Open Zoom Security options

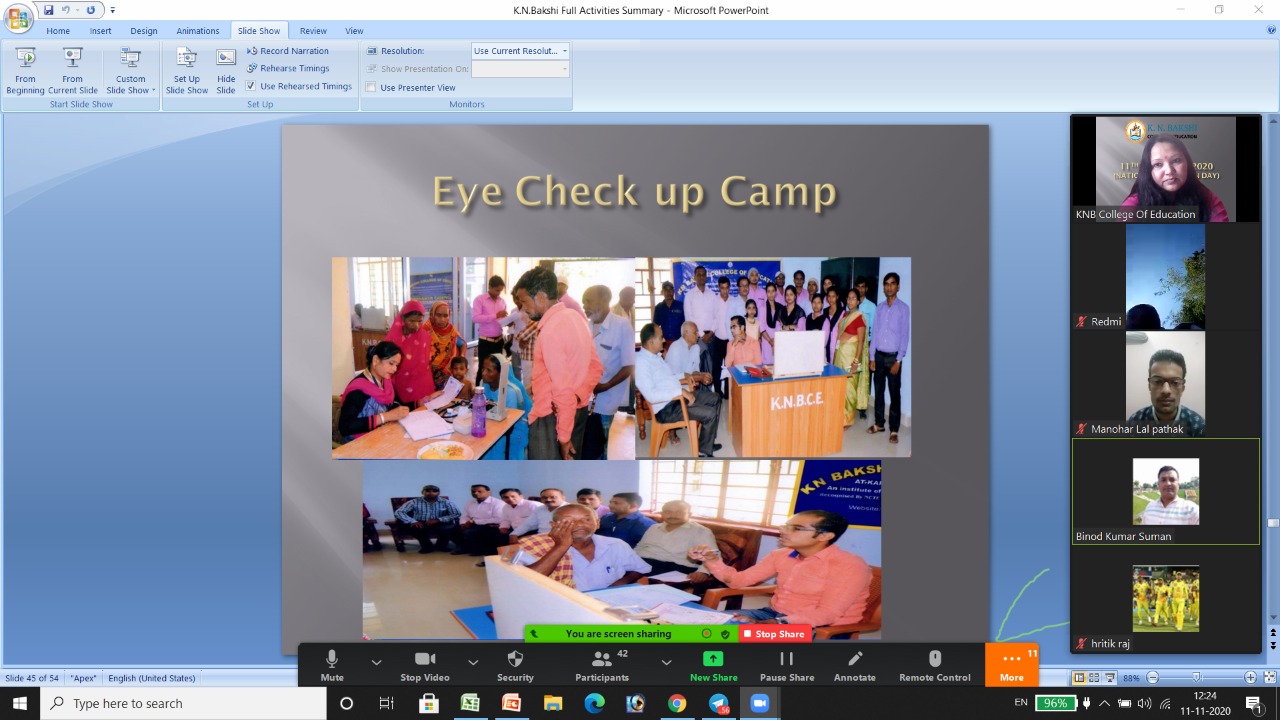[x=515, y=665]
